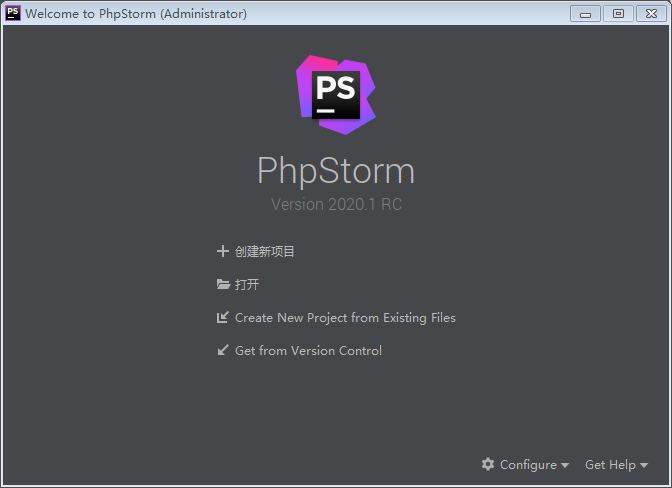
Task: Click the plus icon beside 创建新项目
Action: pos(223,252)
